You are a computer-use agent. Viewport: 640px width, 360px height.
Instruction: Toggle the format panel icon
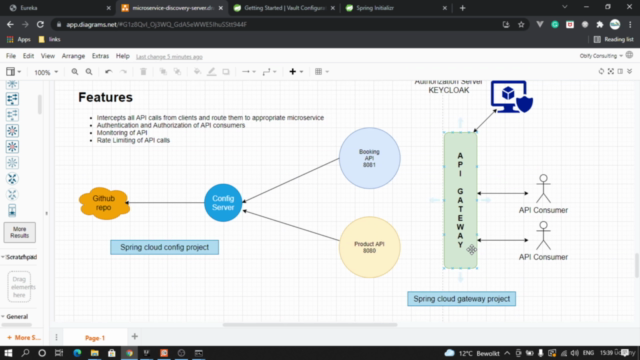point(620,71)
